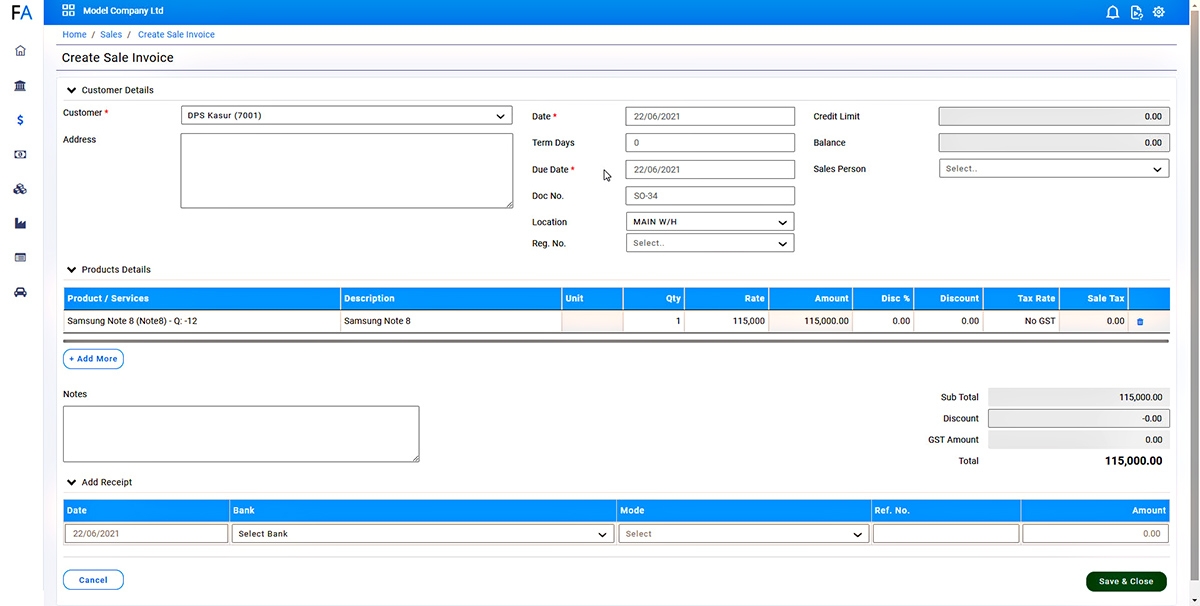Open the Customer dropdown DPS Kasur

346,116
